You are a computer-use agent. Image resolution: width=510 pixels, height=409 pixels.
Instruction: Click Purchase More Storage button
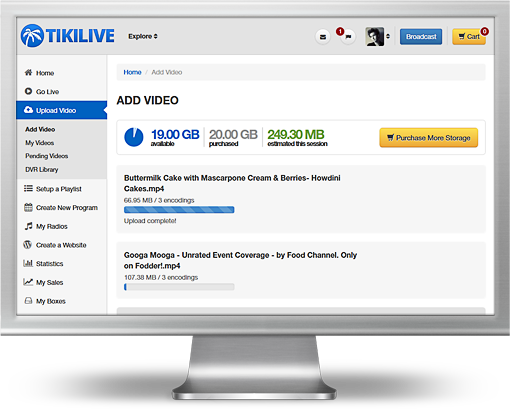click(x=429, y=138)
